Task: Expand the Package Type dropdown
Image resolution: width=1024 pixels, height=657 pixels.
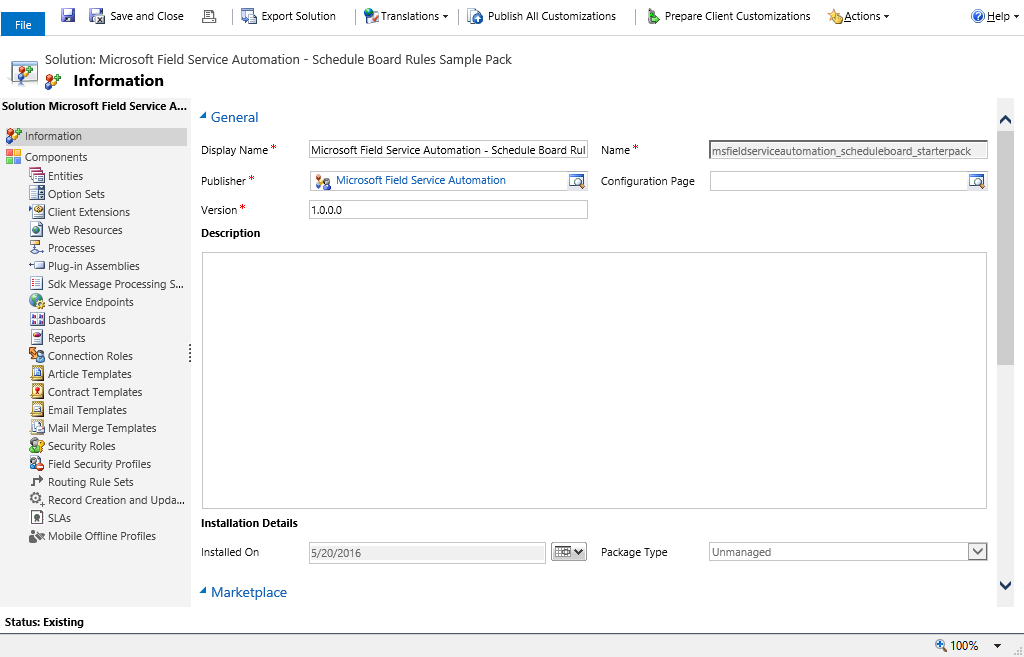Action: pyautogui.click(x=977, y=552)
